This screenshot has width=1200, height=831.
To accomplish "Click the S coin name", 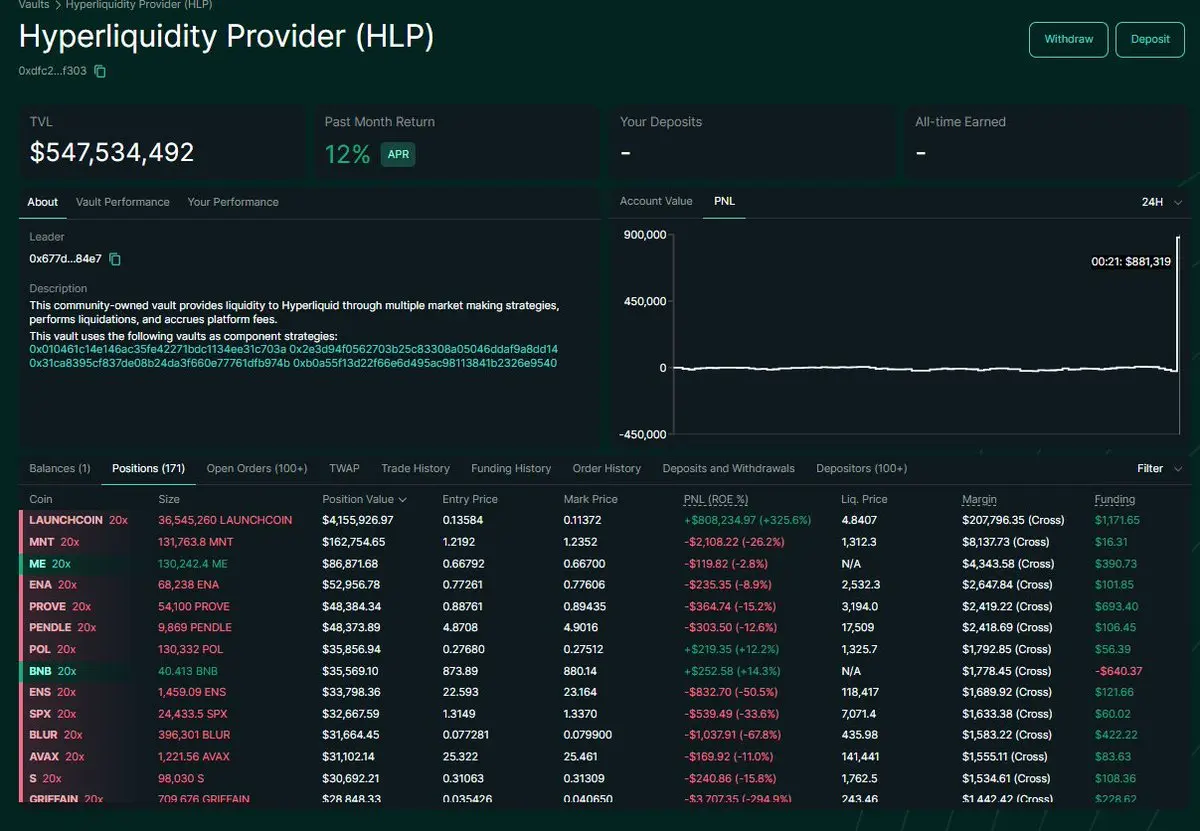I will [x=33, y=778].
